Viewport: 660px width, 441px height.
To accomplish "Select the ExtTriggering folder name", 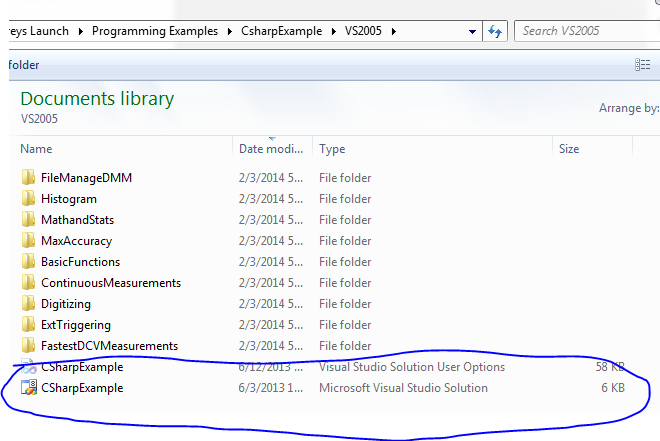I will (76, 325).
